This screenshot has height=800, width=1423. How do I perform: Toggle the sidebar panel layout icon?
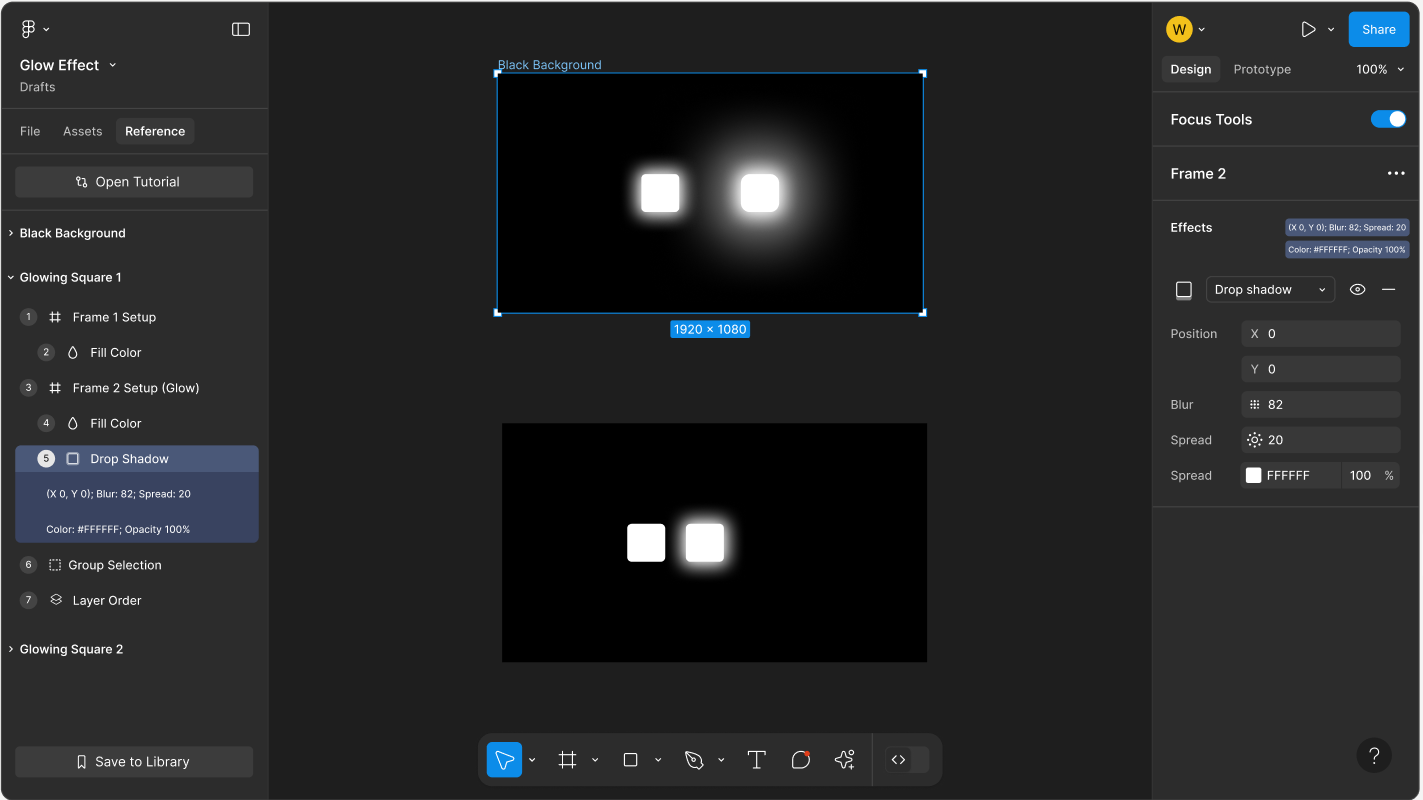pos(241,29)
